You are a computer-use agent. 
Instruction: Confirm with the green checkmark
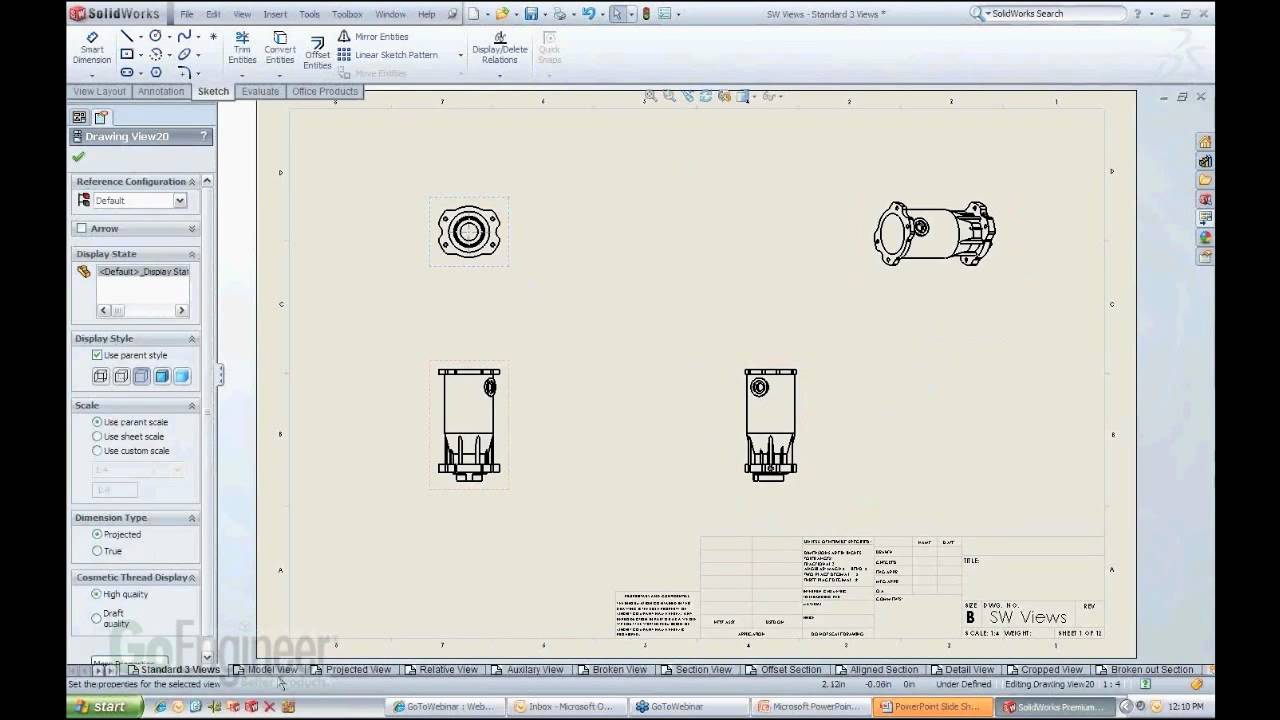coord(79,157)
